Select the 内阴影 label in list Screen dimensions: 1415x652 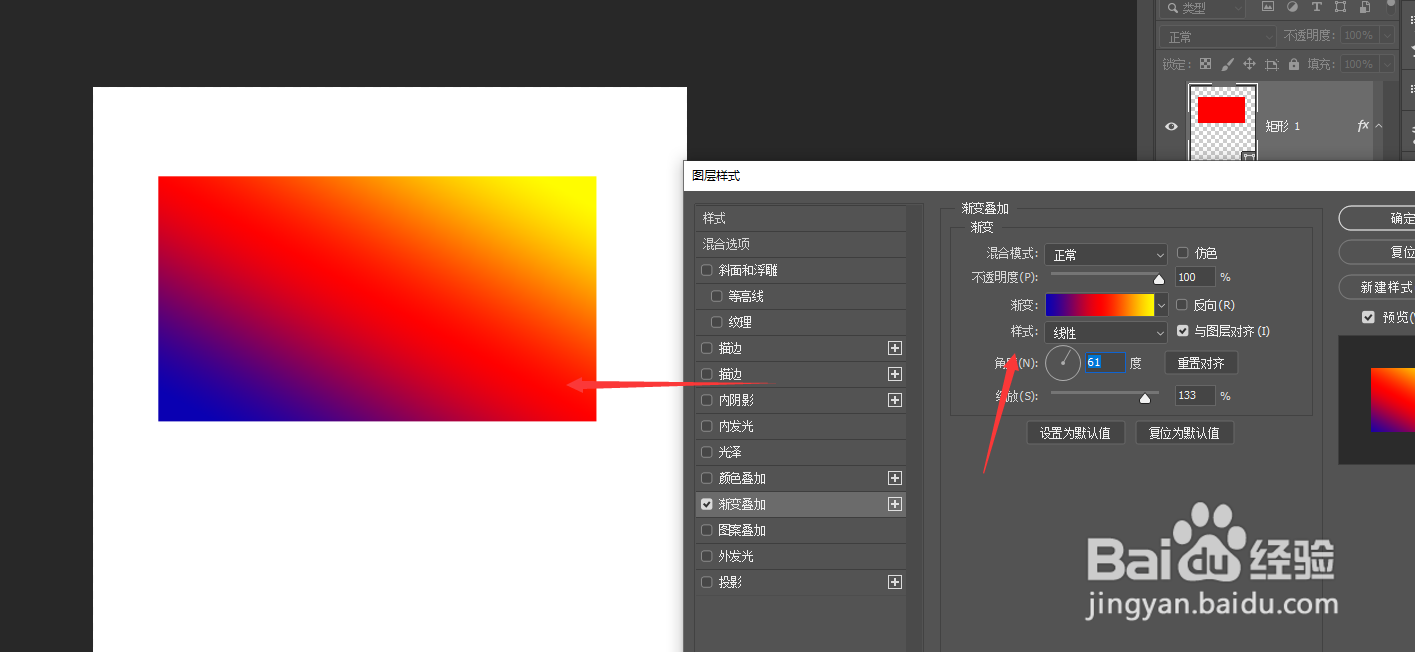(736, 400)
